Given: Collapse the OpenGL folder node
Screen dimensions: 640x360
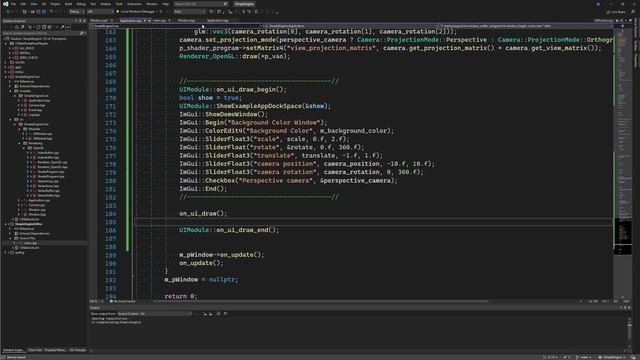Looking at the screenshot, I should pyautogui.click(x=24, y=148).
